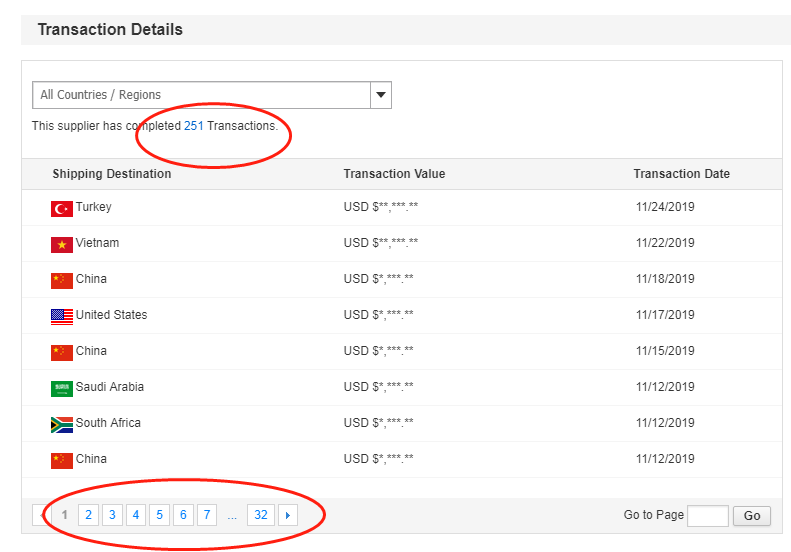This screenshot has width=791, height=552.
Task: Open the All Countries / Regions dropdown
Action: [201, 95]
